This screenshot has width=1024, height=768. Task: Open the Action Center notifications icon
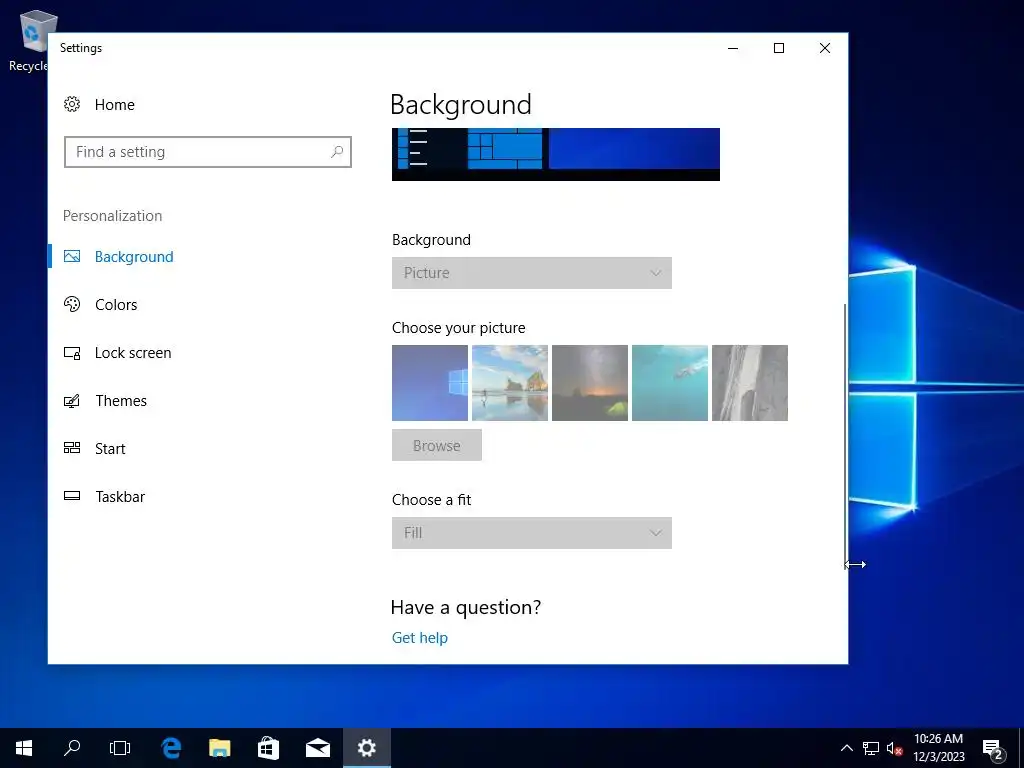(993, 749)
